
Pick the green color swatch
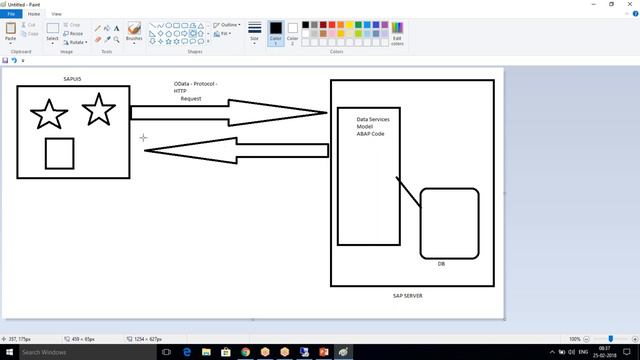click(x=358, y=25)
